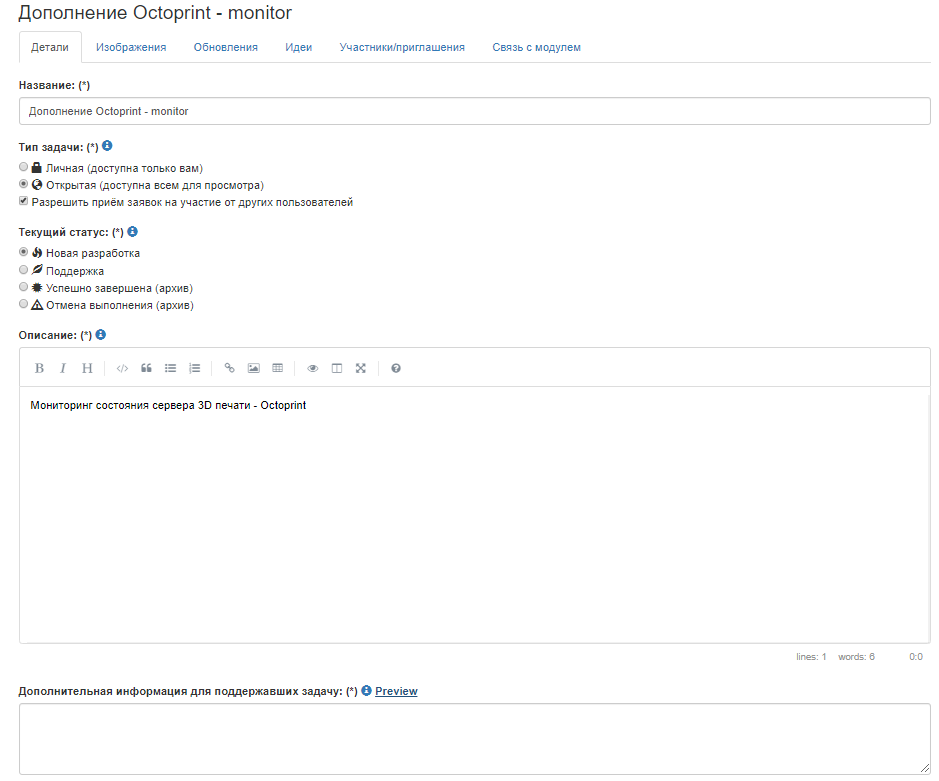This screenshot has width=939, height=781.
Task: Select Новая разработка status
Action: tap(23, 252)
